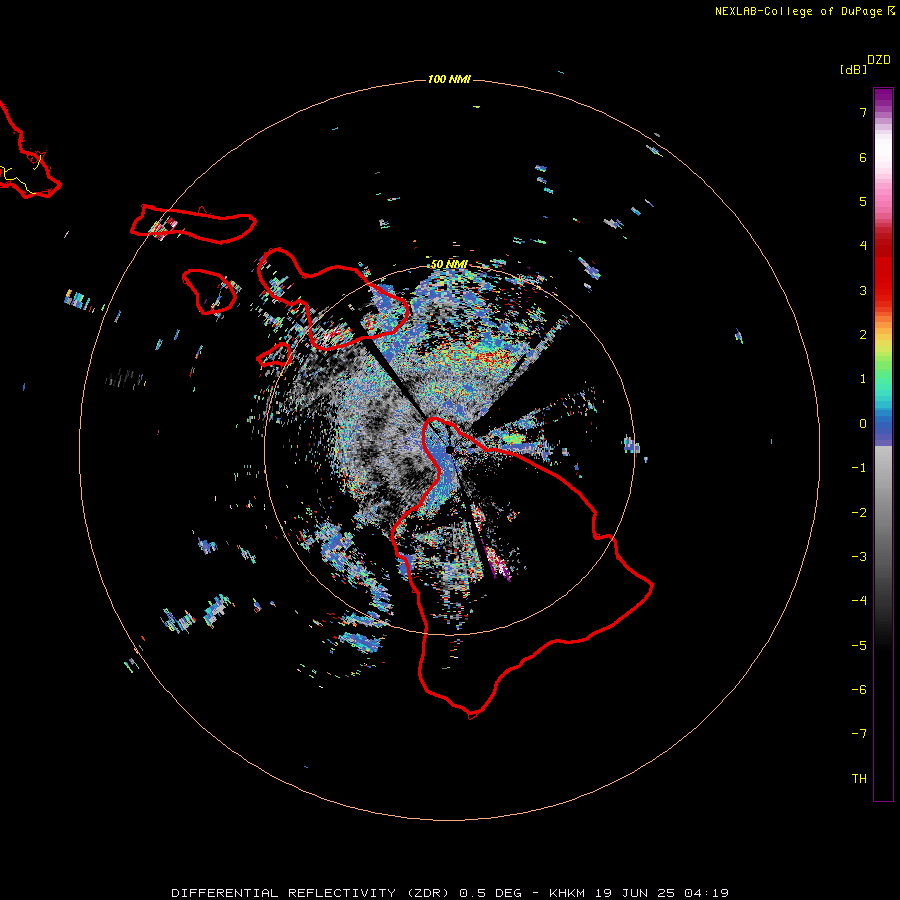Click the -7 tick label on the scale
900x900 pixels.
point(859,734)
